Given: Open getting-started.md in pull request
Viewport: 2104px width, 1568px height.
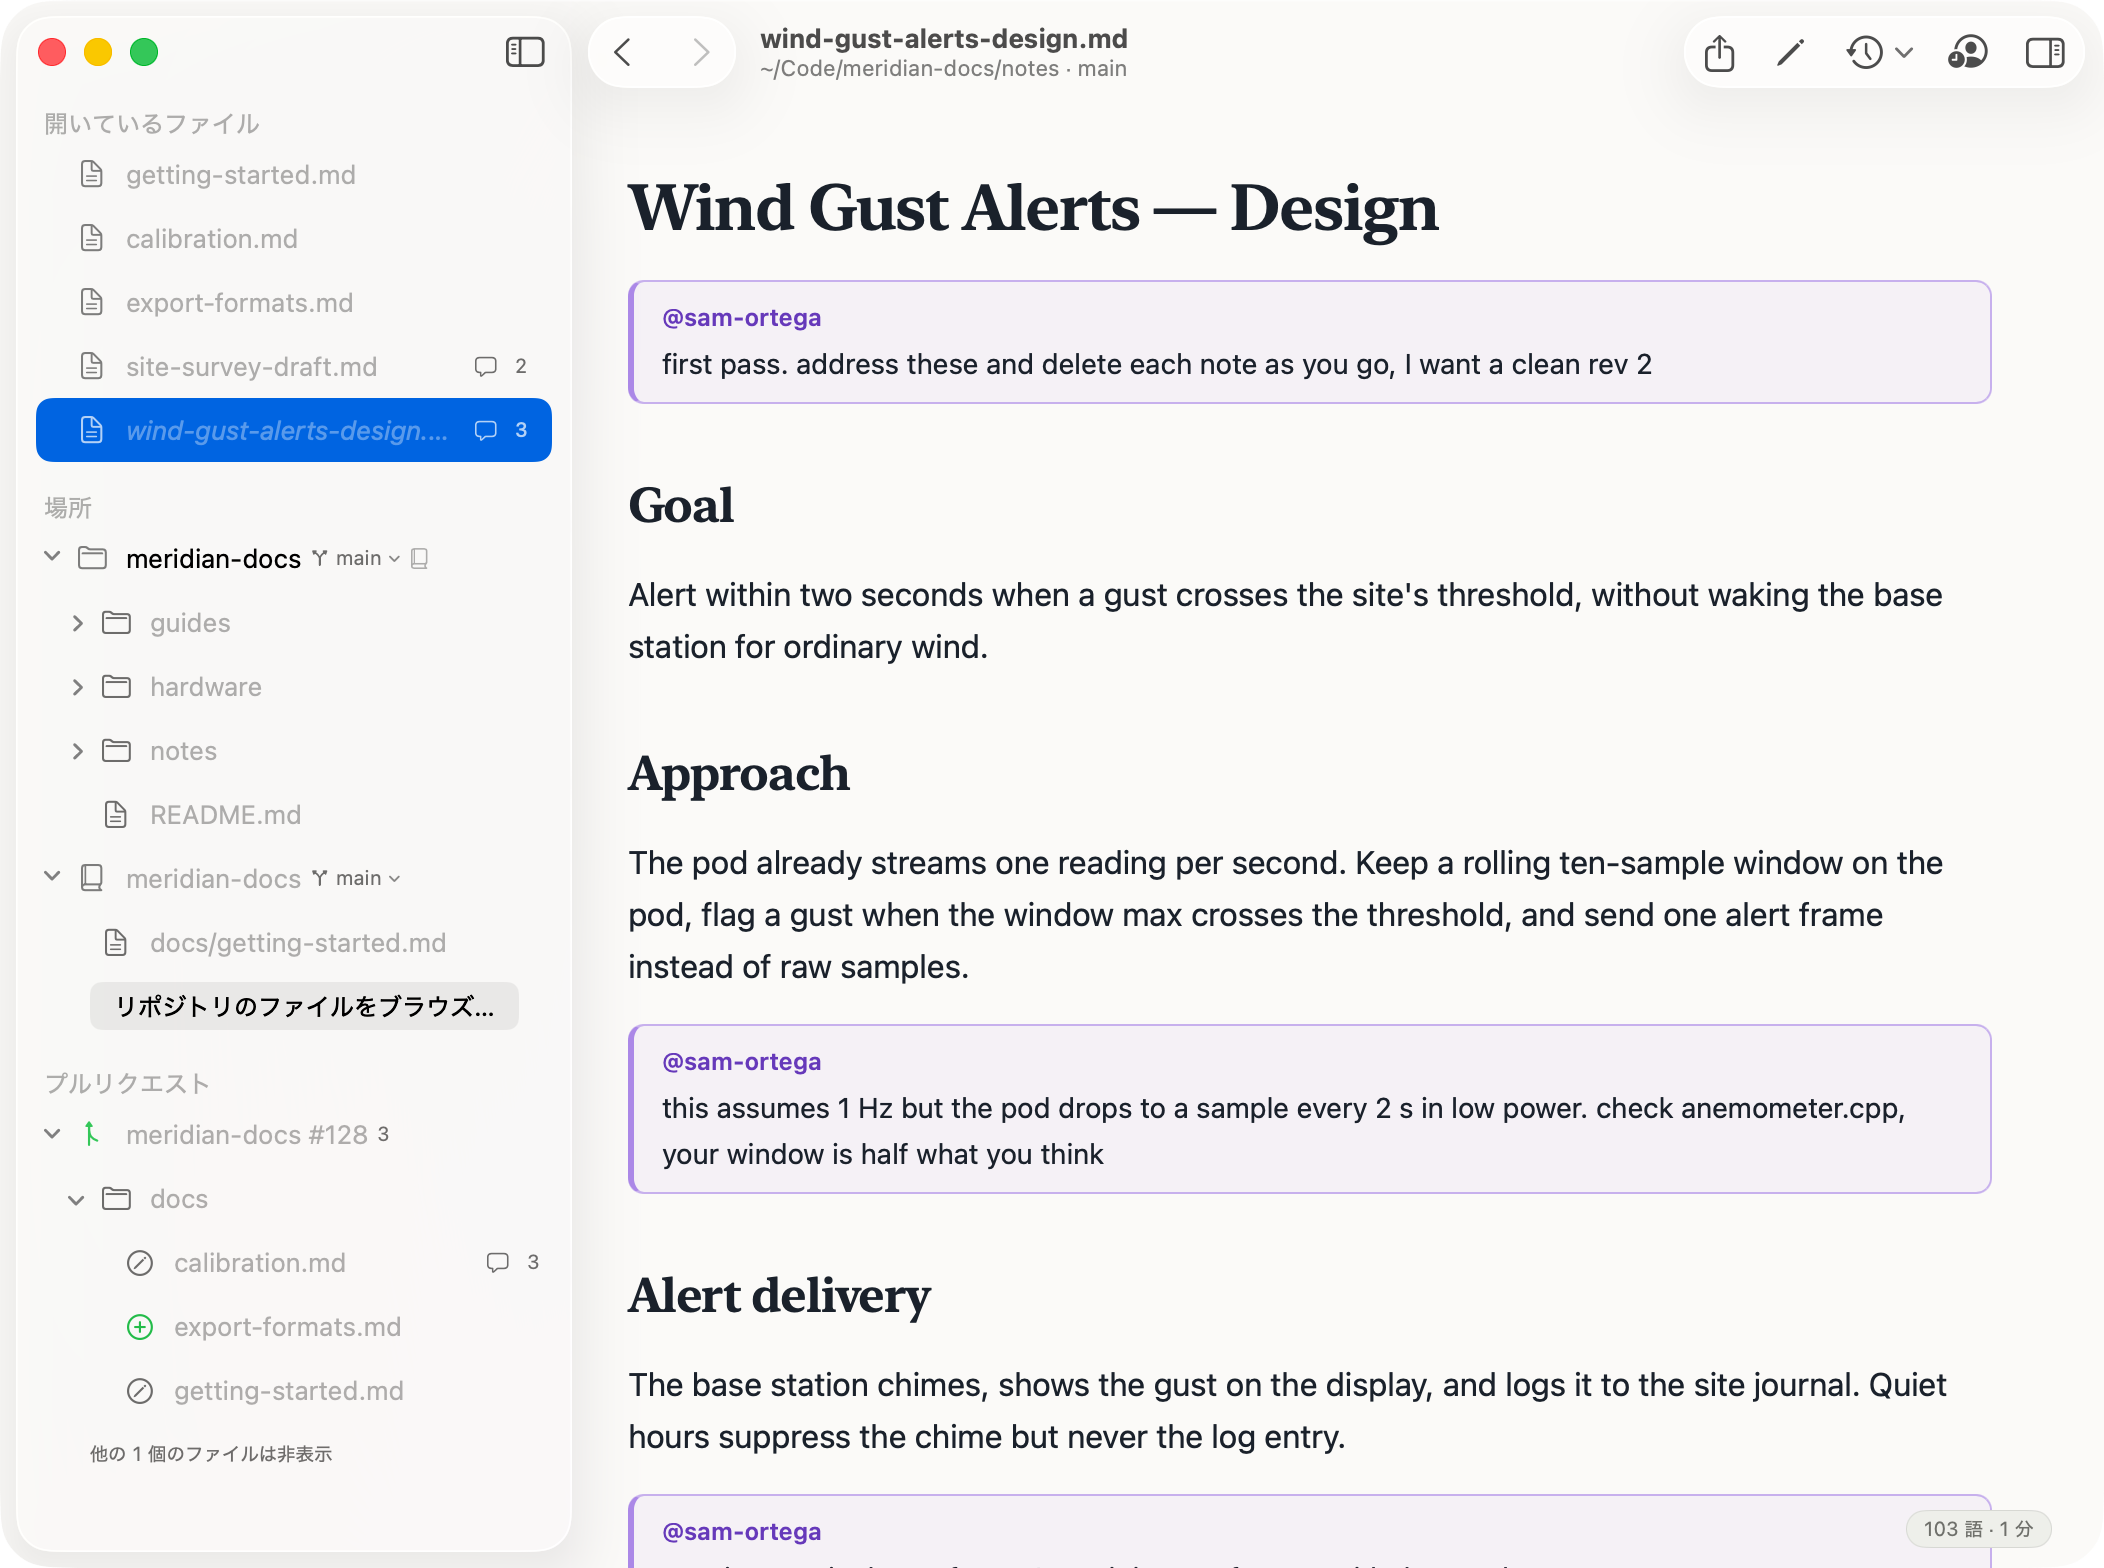Looking at the screenshot, I should click(x=294, y=1391).
